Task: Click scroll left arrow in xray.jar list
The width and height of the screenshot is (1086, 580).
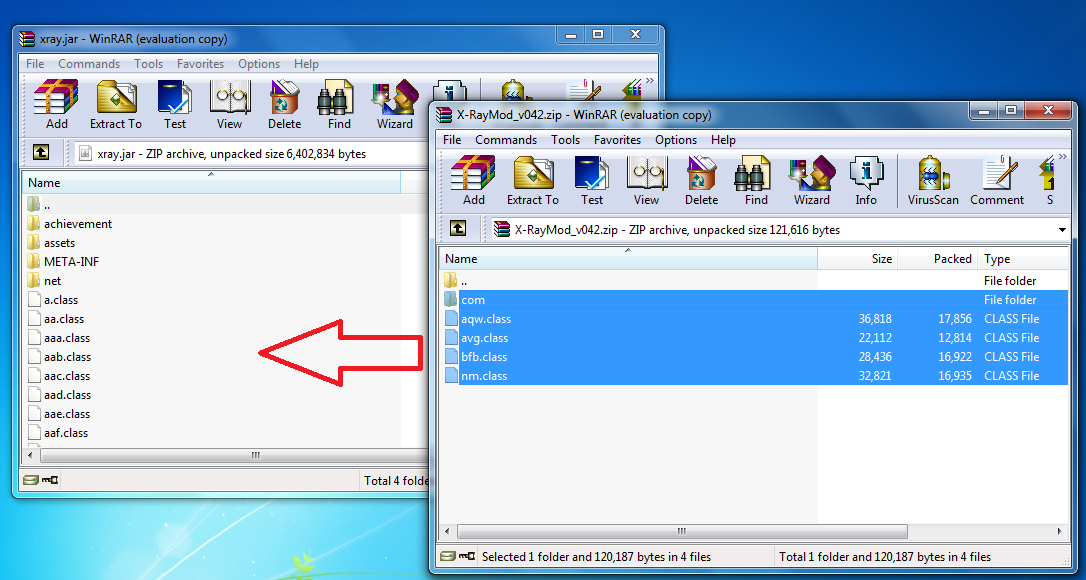Action: pos(30,455)
